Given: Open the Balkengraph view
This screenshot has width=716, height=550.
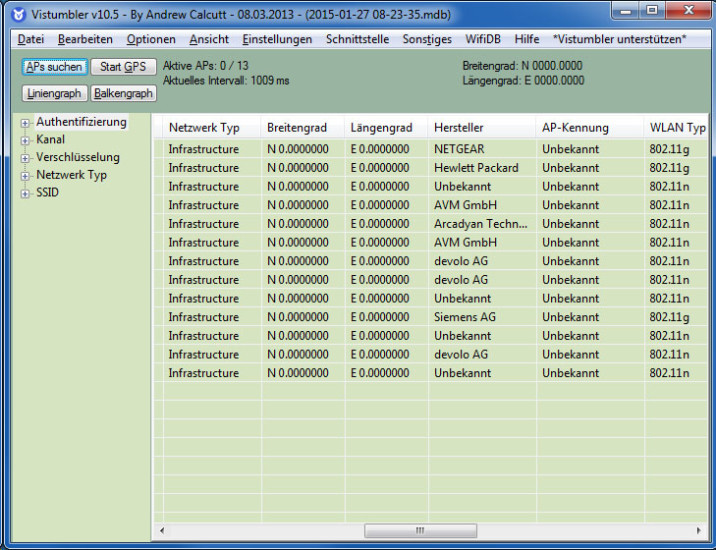Looking at the screenshot, I should [x=124, y=93].
